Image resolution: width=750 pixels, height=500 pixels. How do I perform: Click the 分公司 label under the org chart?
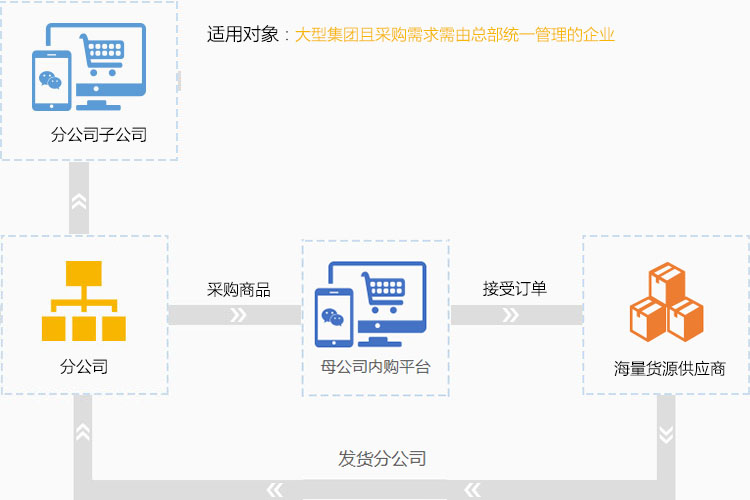pos(83,367)
